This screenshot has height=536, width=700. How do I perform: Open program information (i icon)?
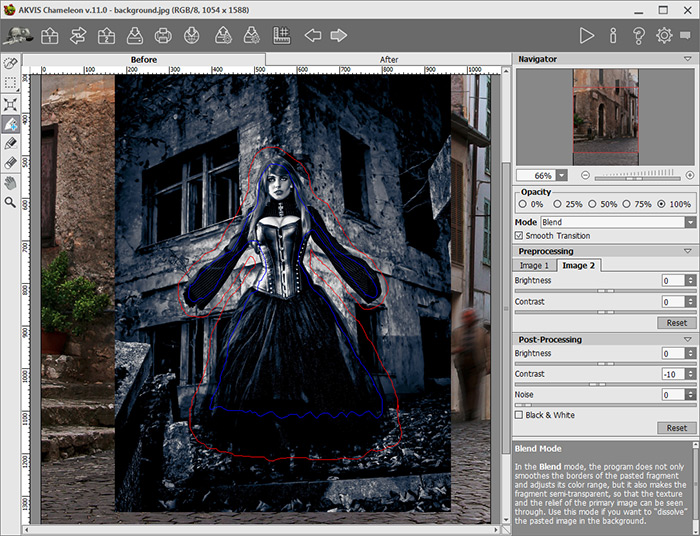point(613,36)
